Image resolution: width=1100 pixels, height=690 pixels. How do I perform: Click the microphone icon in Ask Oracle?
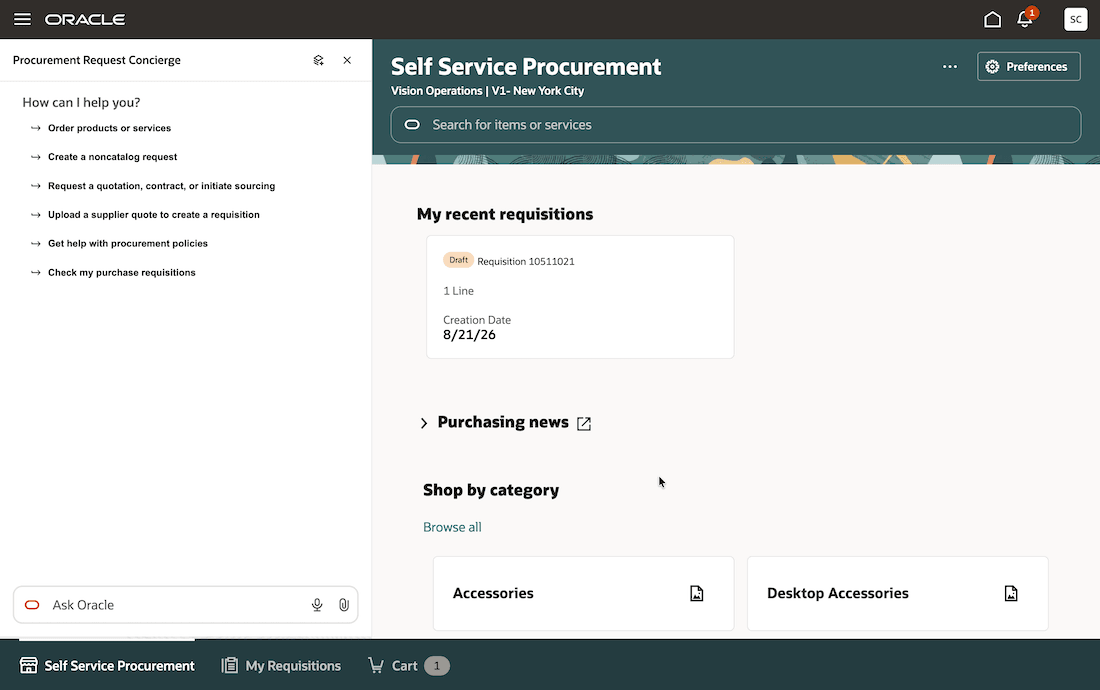coord(317,604)
